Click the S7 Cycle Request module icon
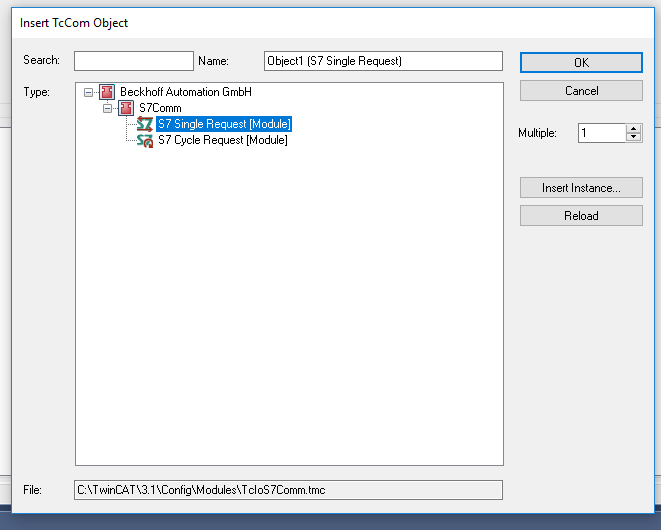This screenshot has height=530, width=661. (145, 140)
